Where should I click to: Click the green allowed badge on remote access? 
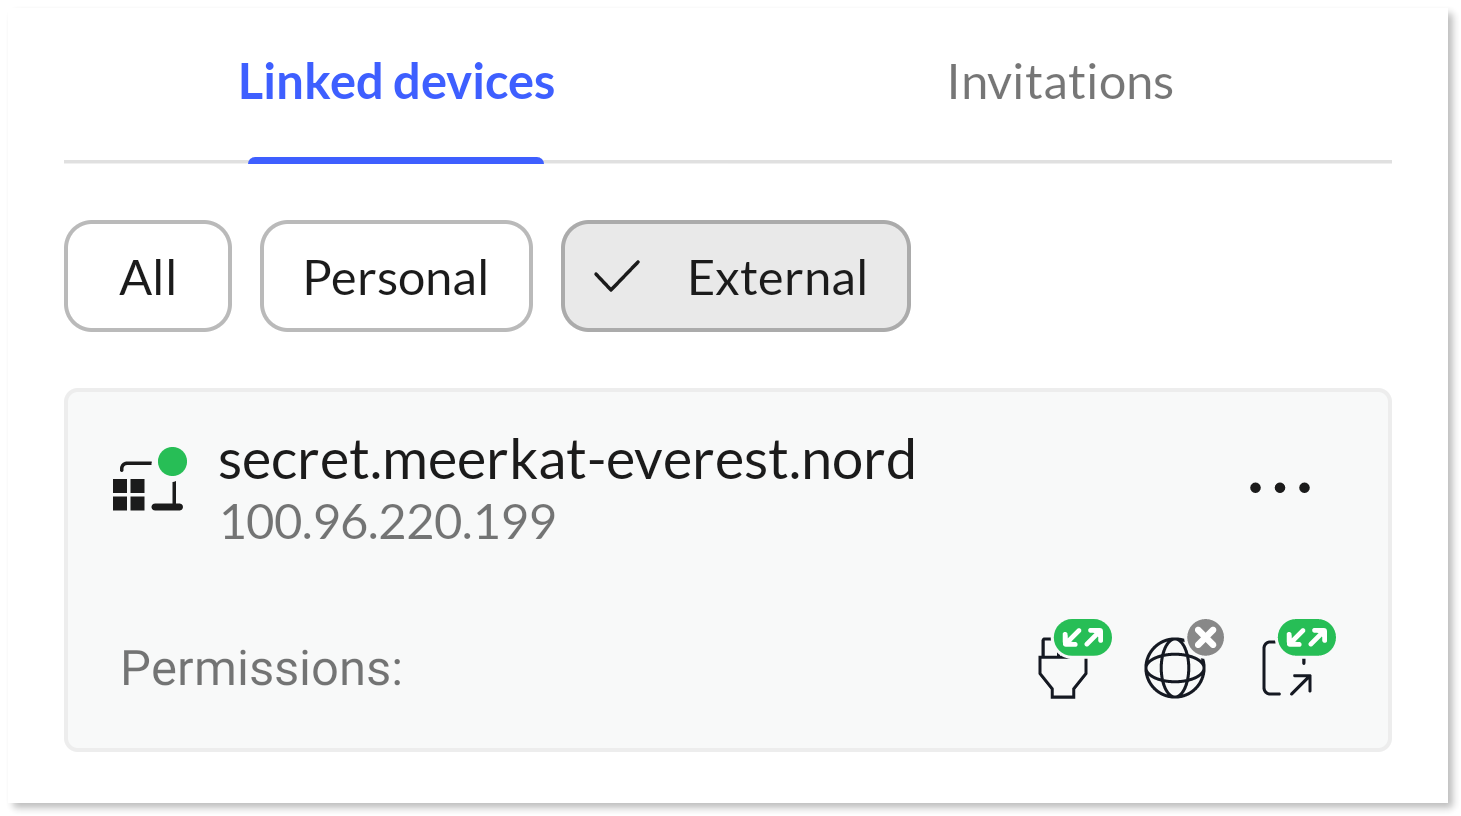(1084, 637)
